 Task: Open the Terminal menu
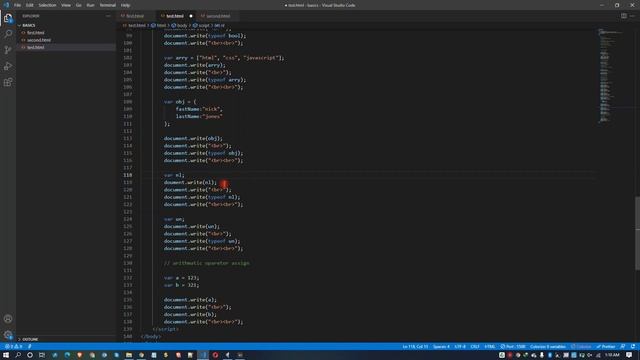tap(108, 5)
